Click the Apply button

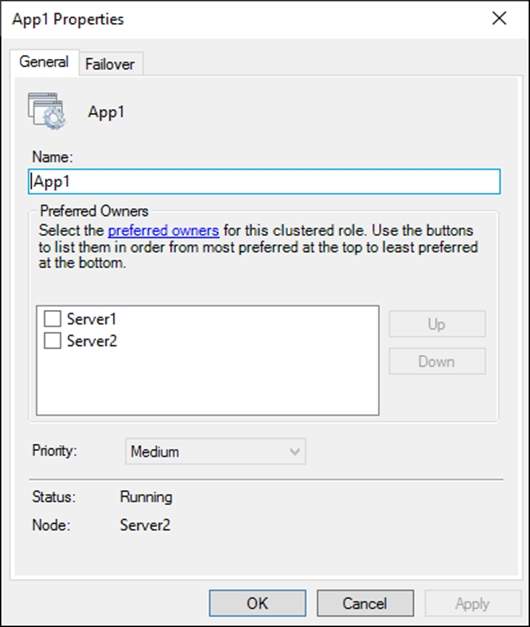[473, 603]
